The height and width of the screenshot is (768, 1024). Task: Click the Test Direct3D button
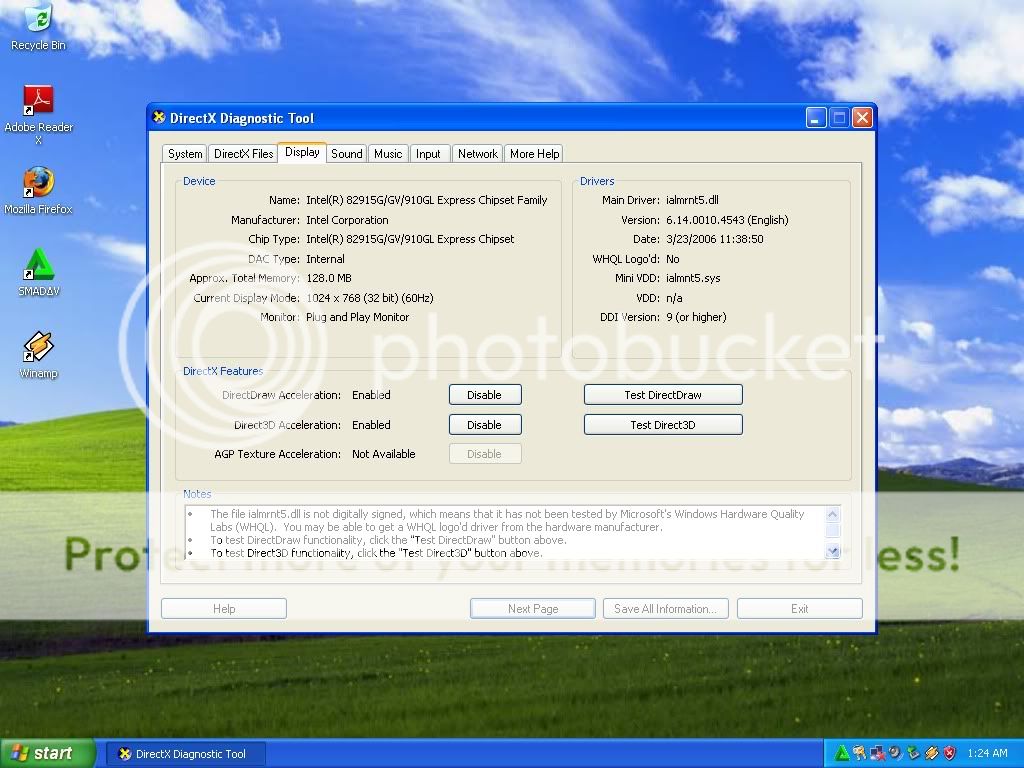[663, 424]
